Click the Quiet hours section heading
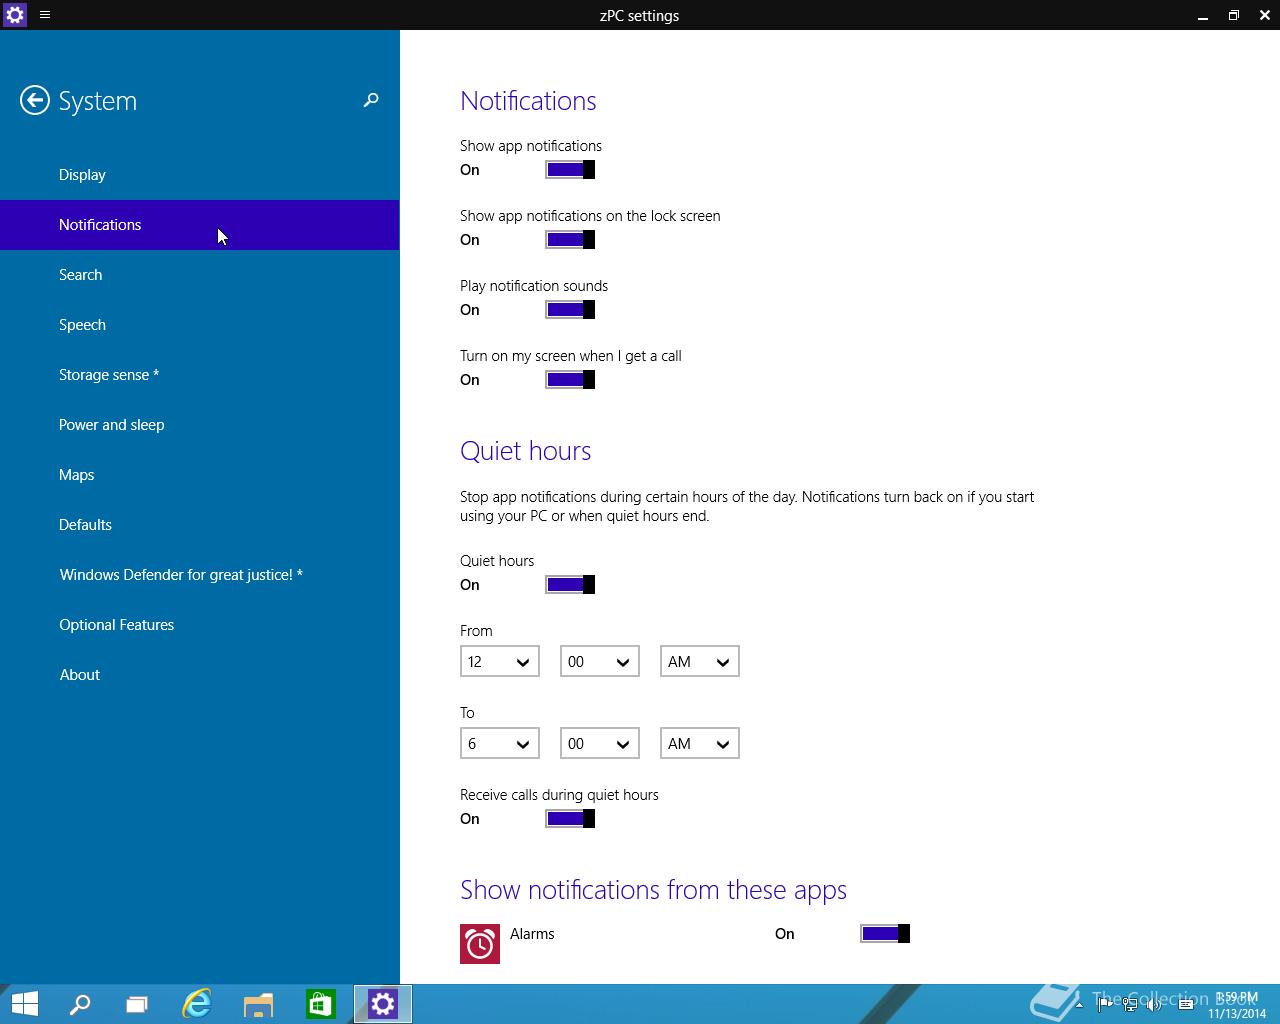 click(526, 451)
